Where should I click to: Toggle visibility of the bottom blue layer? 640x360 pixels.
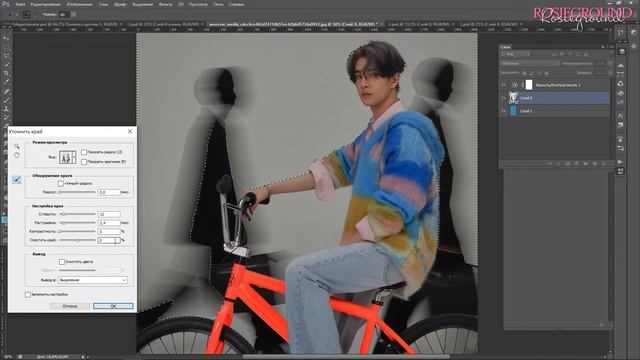(503, 111)
